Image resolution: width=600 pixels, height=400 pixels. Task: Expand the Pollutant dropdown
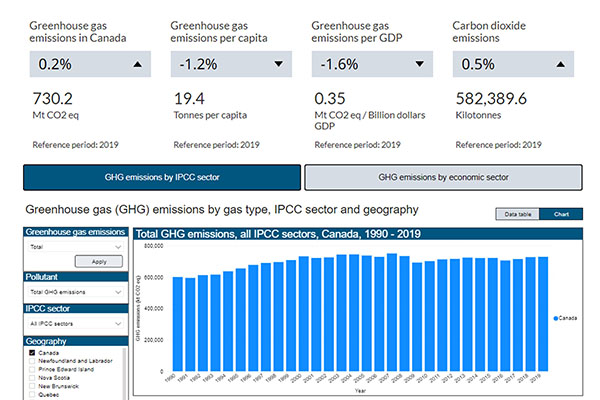pyautogui.click(x=76, y=291)
